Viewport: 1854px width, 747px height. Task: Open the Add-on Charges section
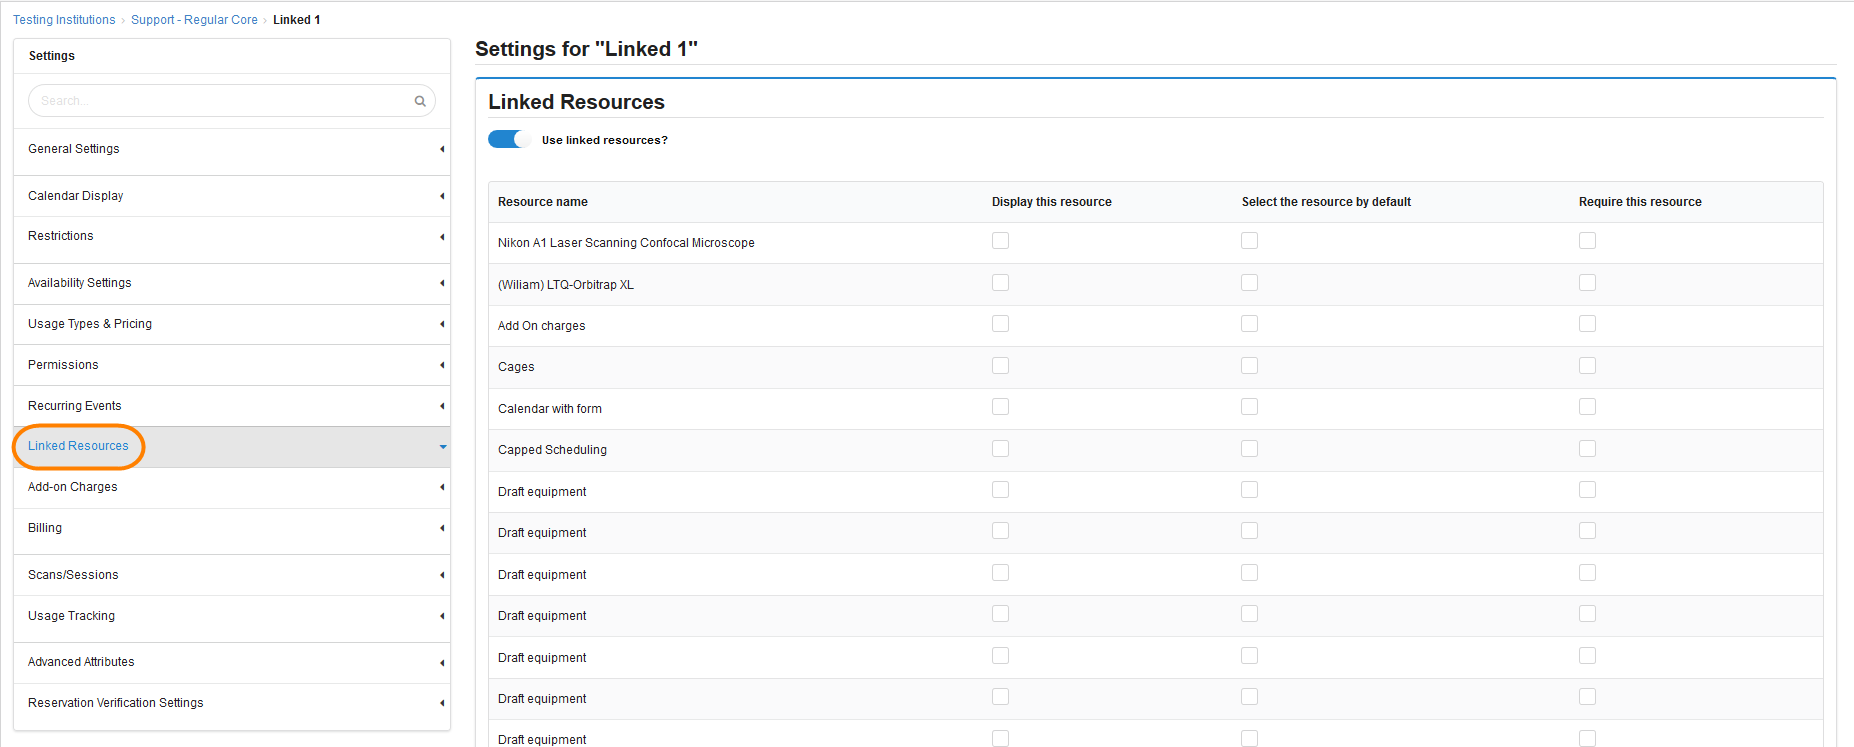click(x=73, y=487)
